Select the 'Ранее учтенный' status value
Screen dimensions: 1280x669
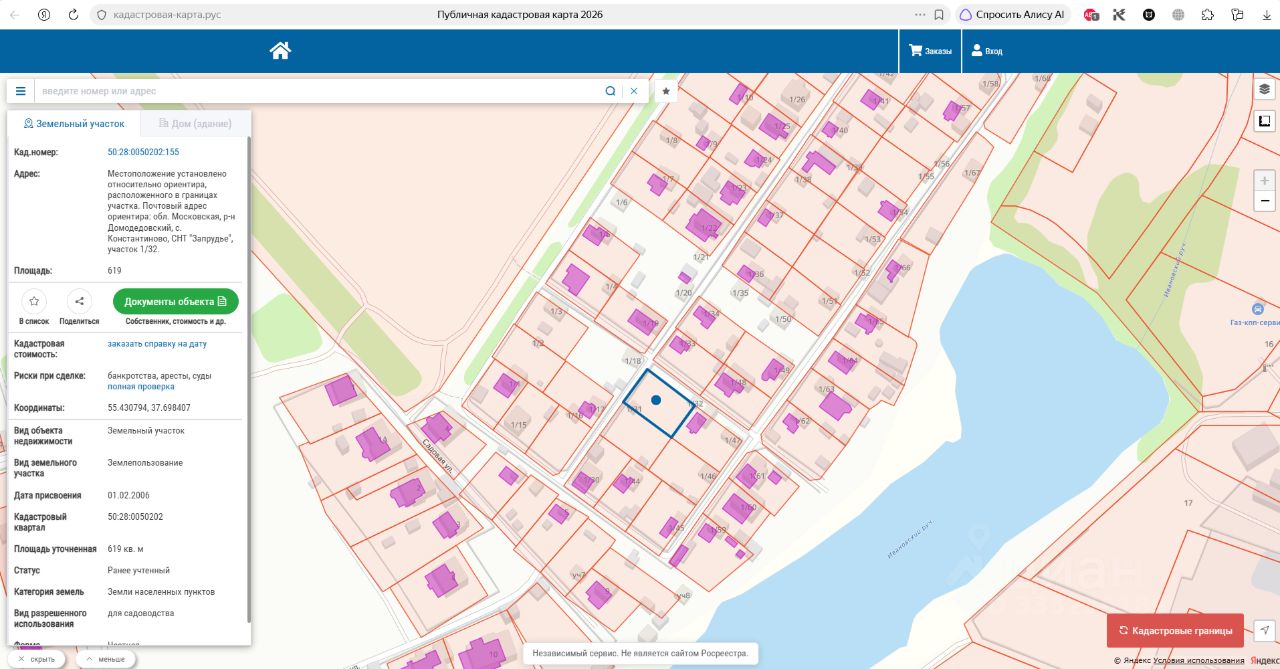pyautogui.click(x=139, y=570)
